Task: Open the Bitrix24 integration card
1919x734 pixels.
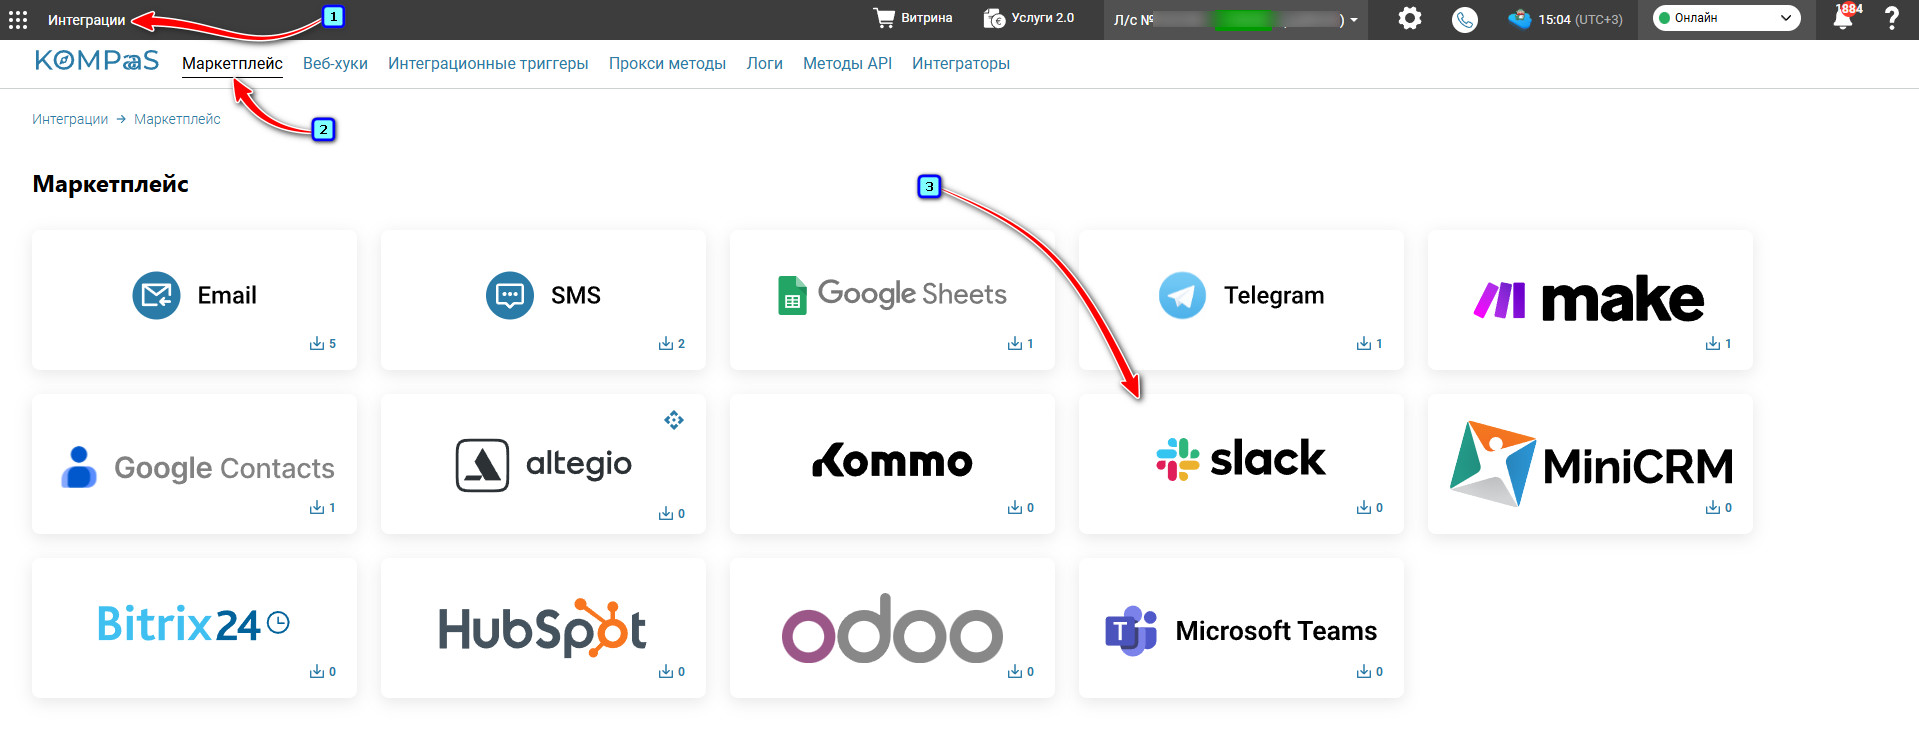Action: (x=194, y=628)
